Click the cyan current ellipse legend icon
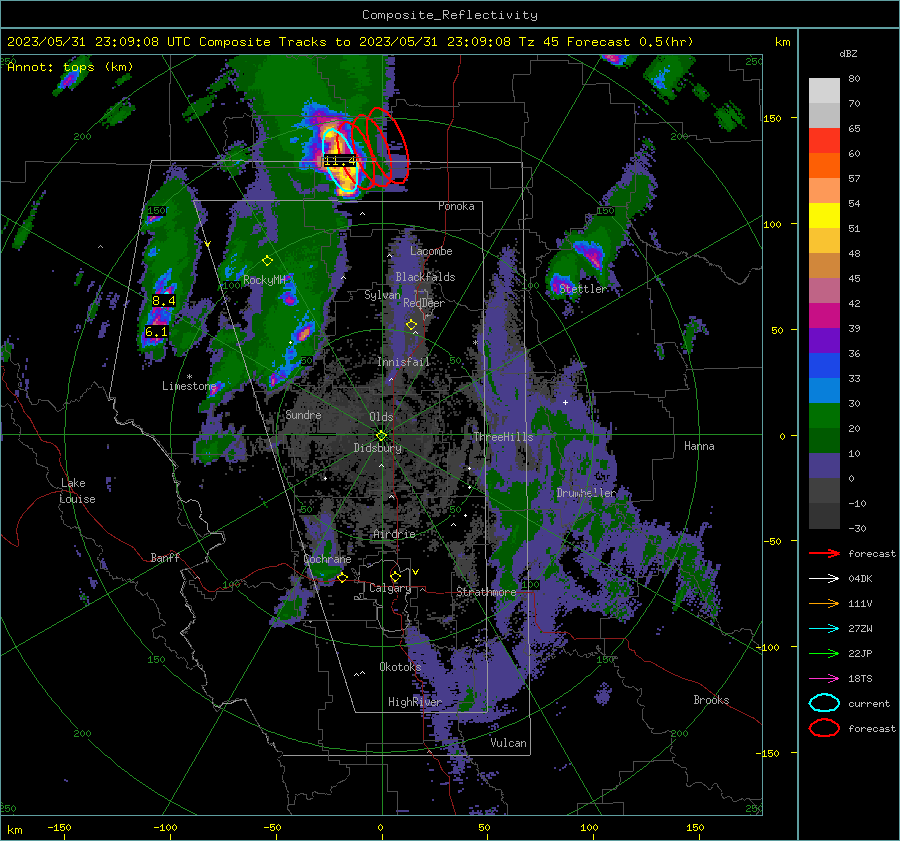 coord(824,703)
